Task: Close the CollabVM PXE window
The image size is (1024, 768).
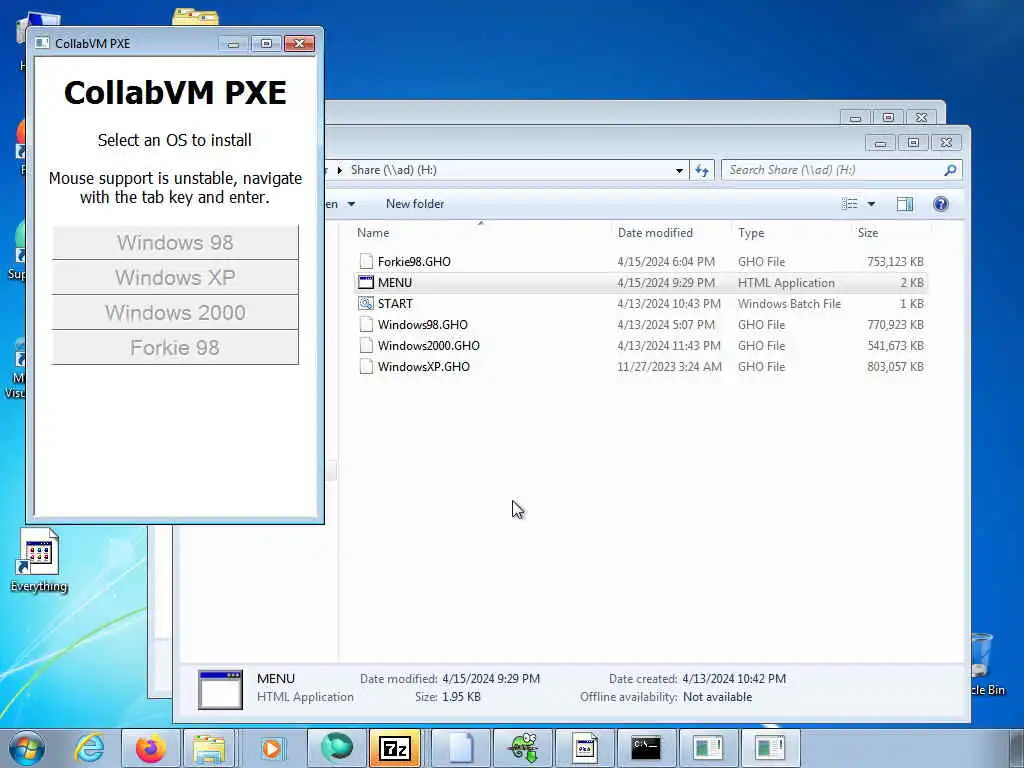Action: tap(299, 44)
